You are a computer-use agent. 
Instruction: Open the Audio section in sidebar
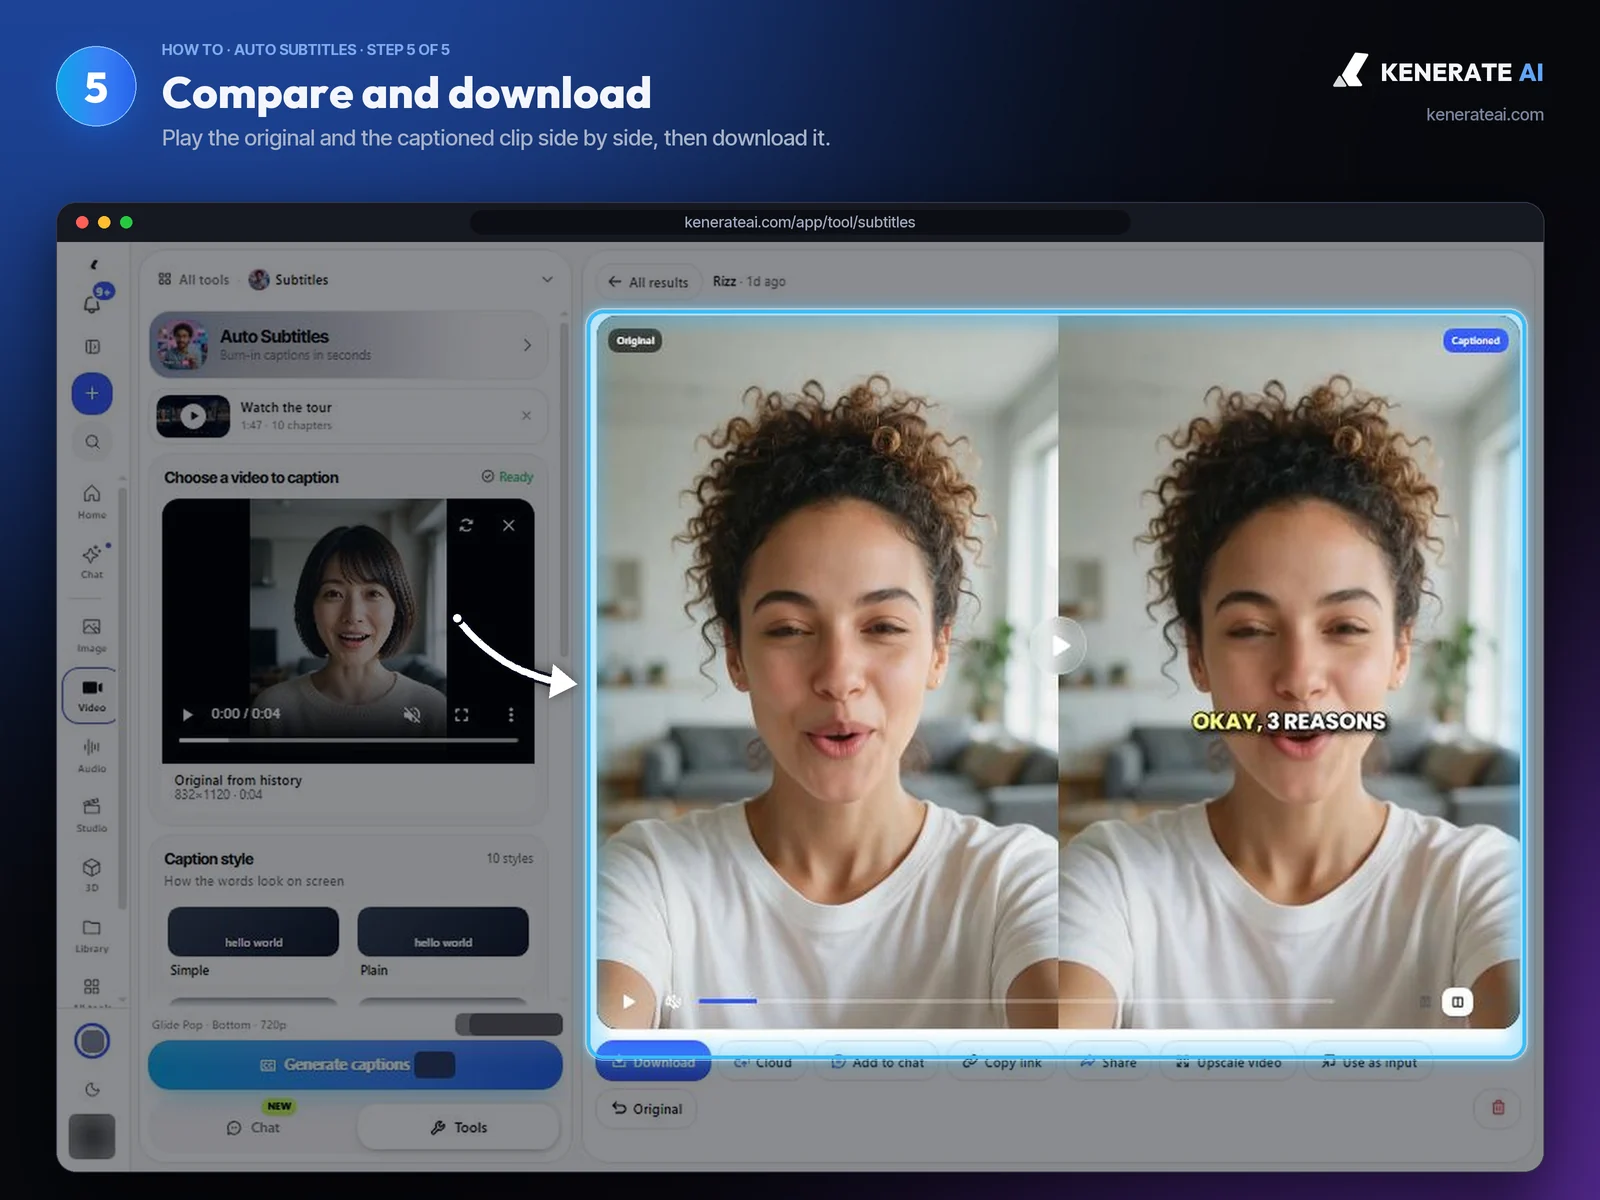(x=92, y=756)
